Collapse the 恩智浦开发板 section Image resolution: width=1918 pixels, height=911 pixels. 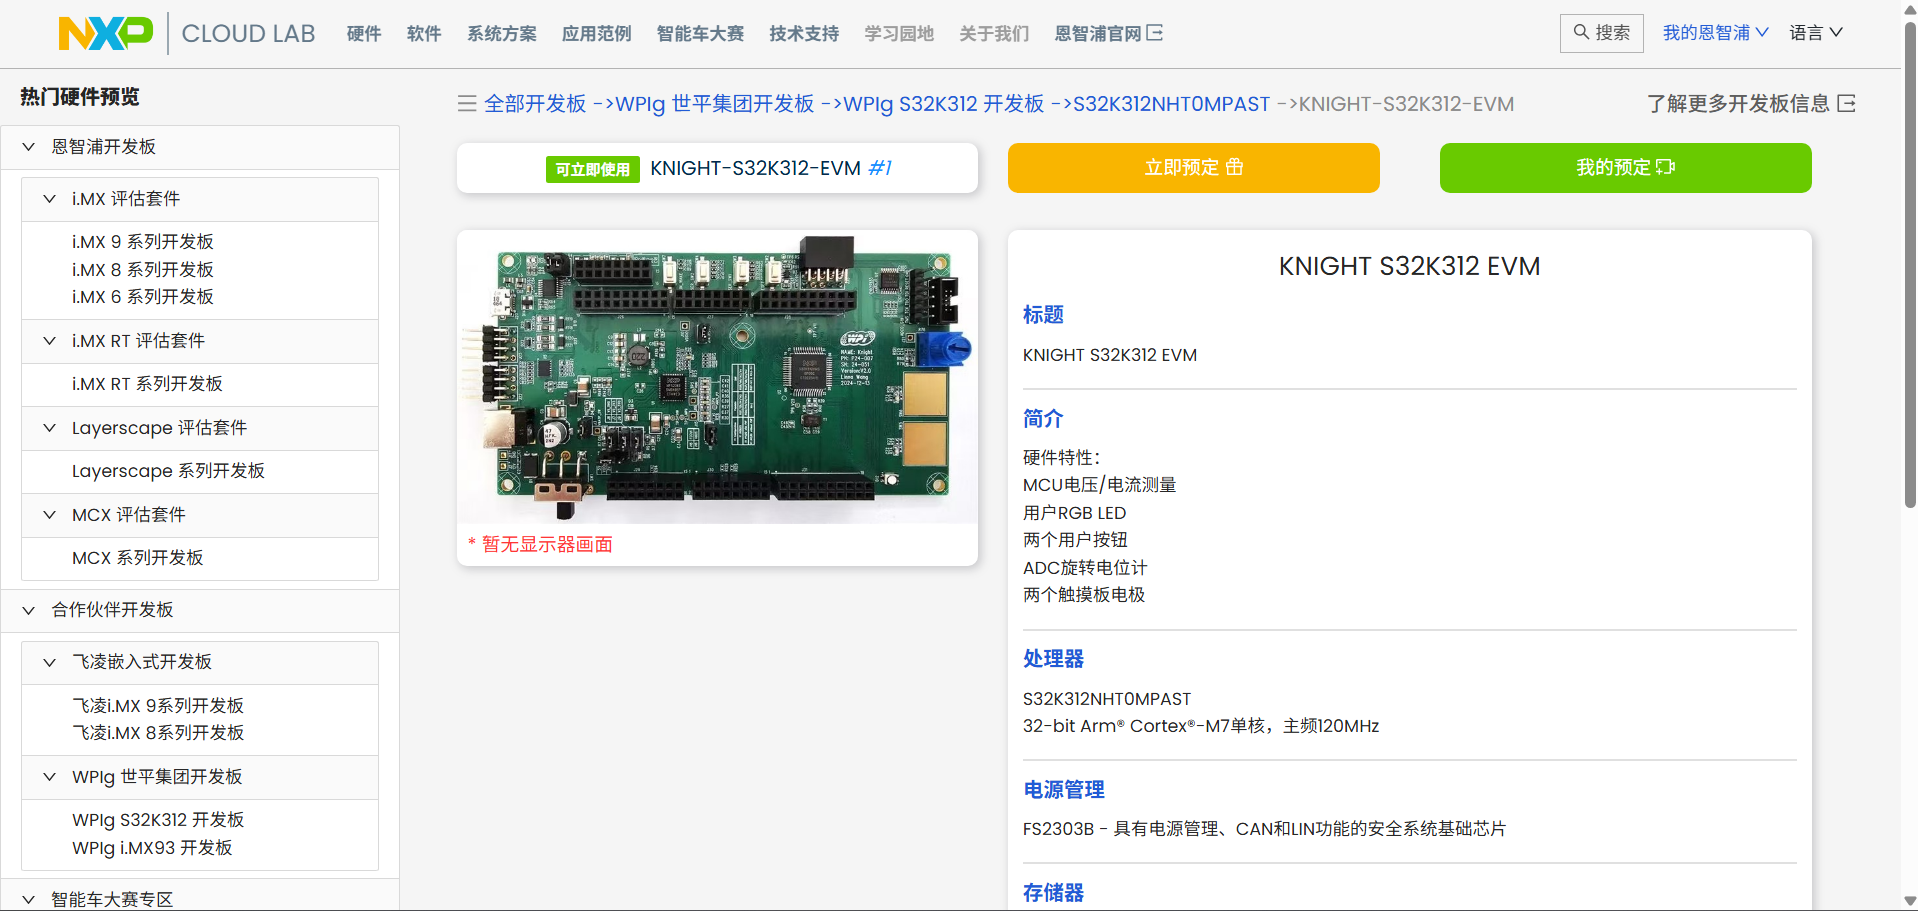click(x=29, y=147)
